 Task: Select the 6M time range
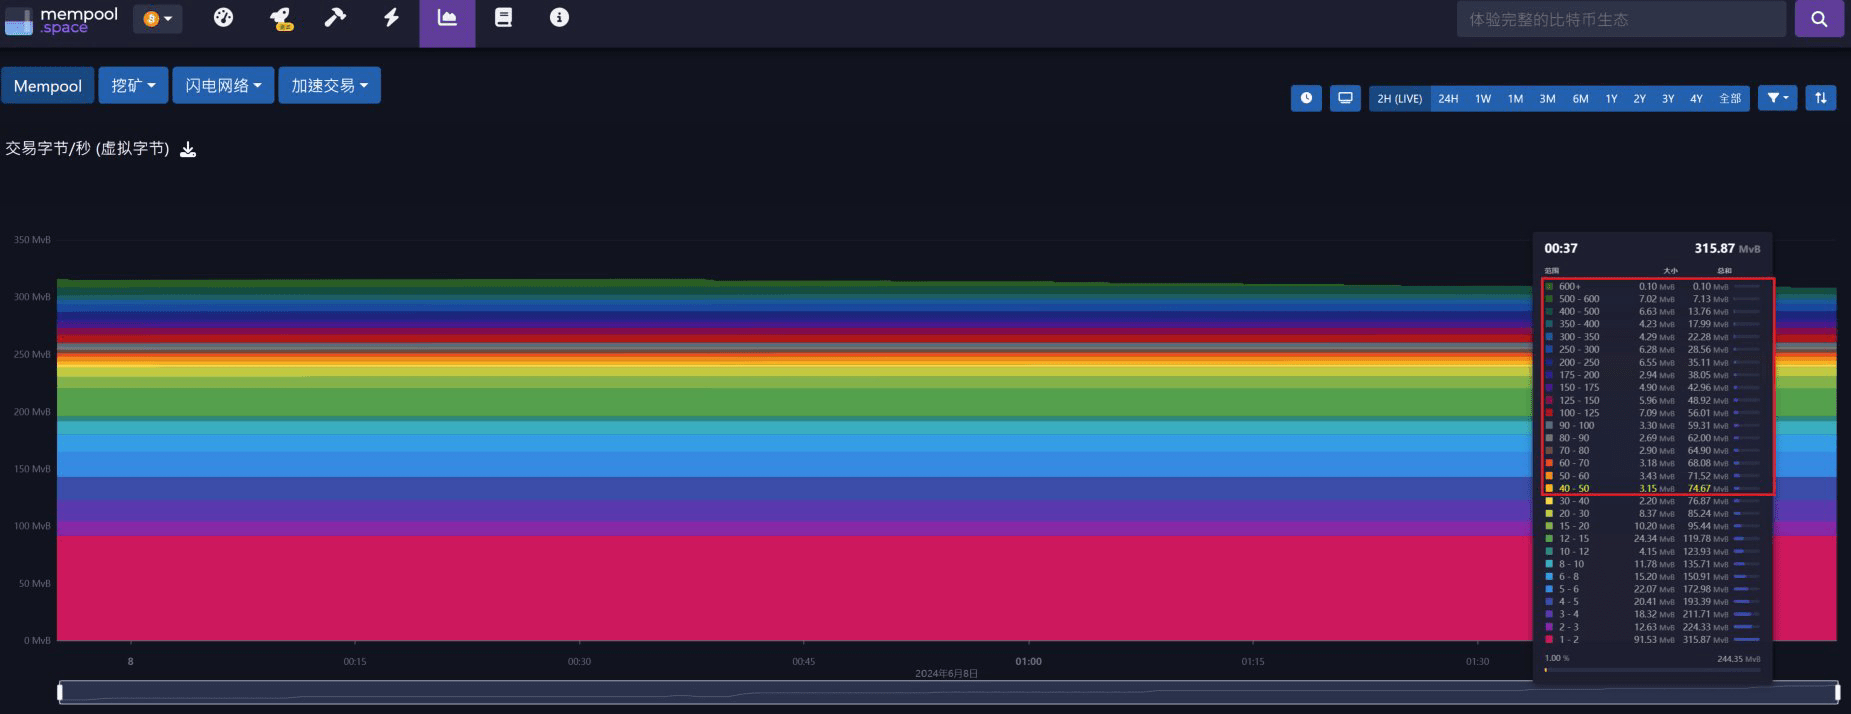pyautogui.click(x=1580, y=98)
